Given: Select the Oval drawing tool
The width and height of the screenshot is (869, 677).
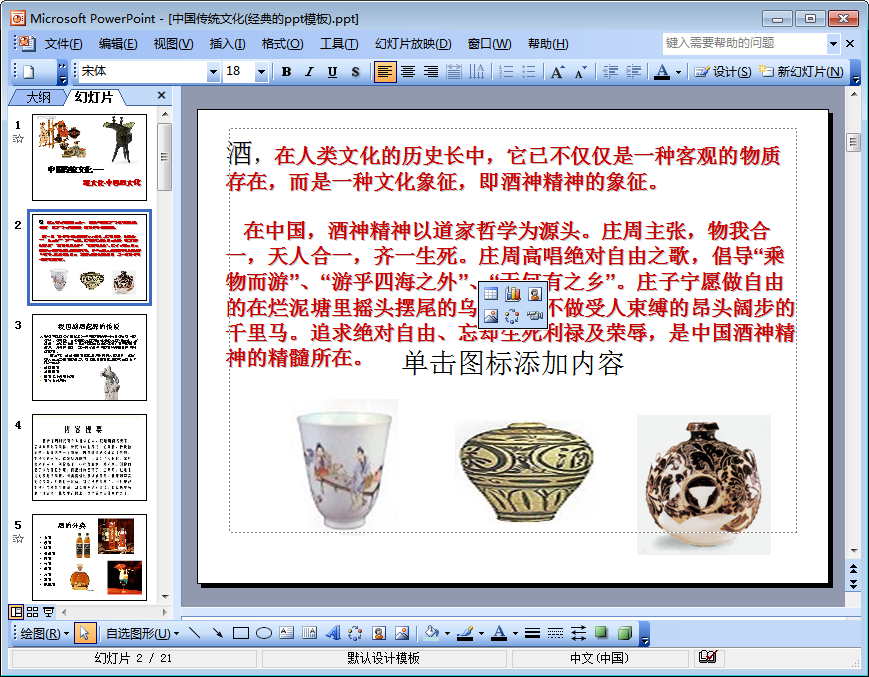Looking at the screenshot, I should (264, 633).
